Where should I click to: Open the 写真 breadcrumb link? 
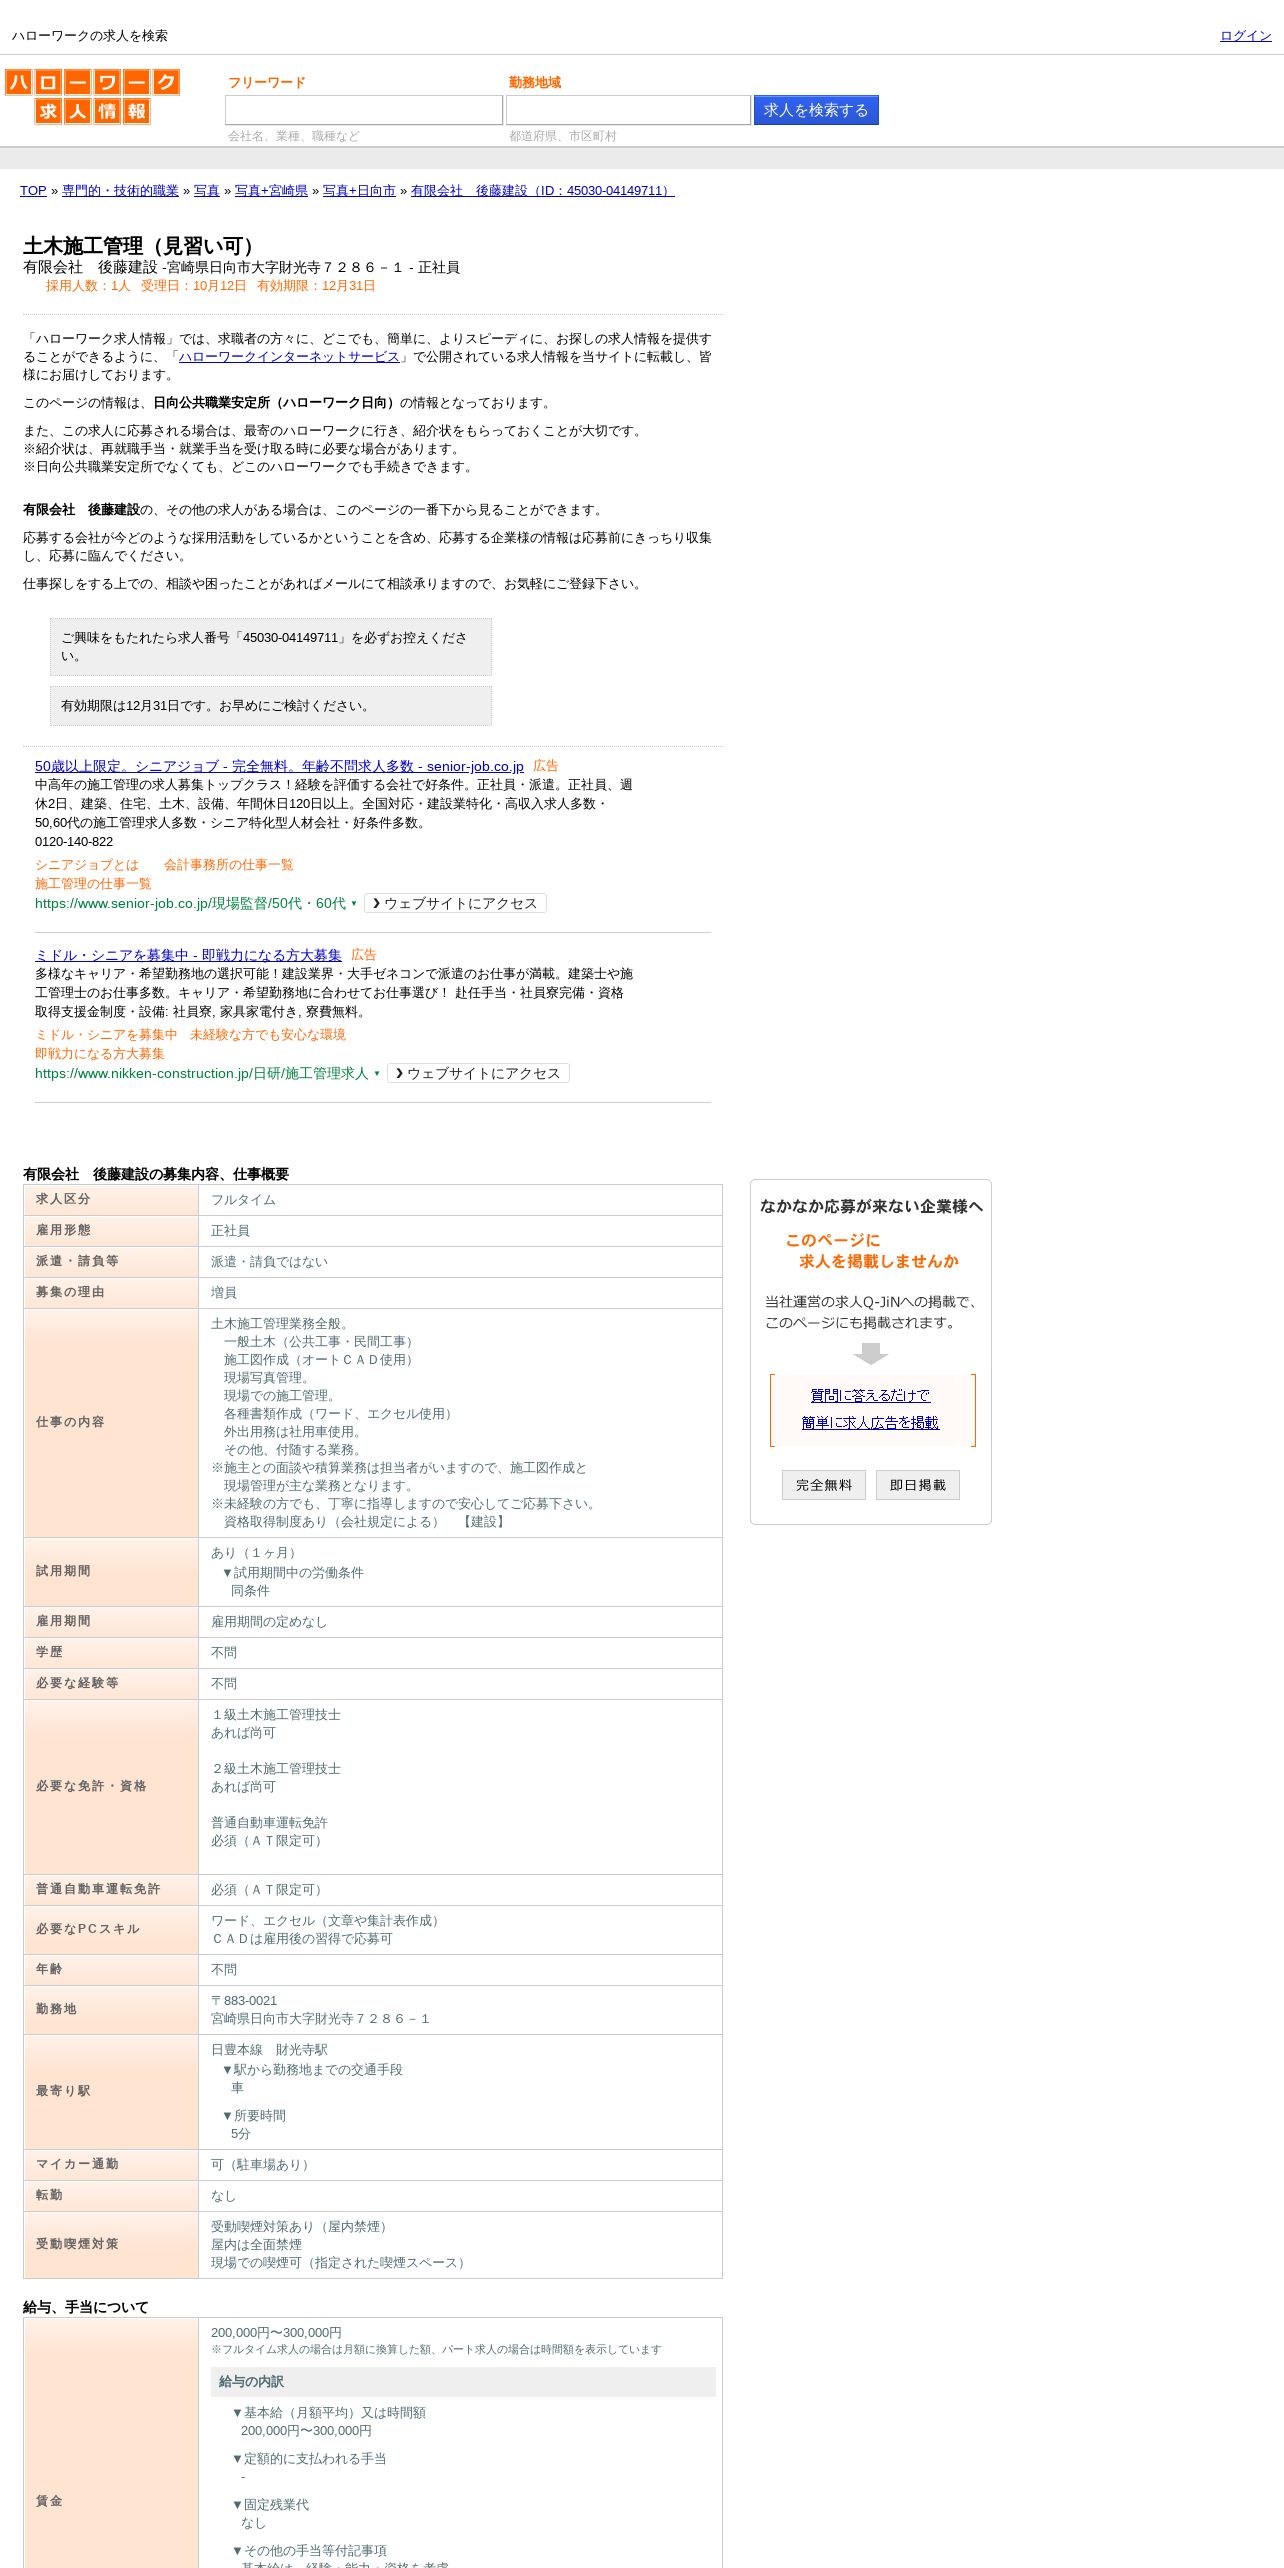[x=207, y=191]
